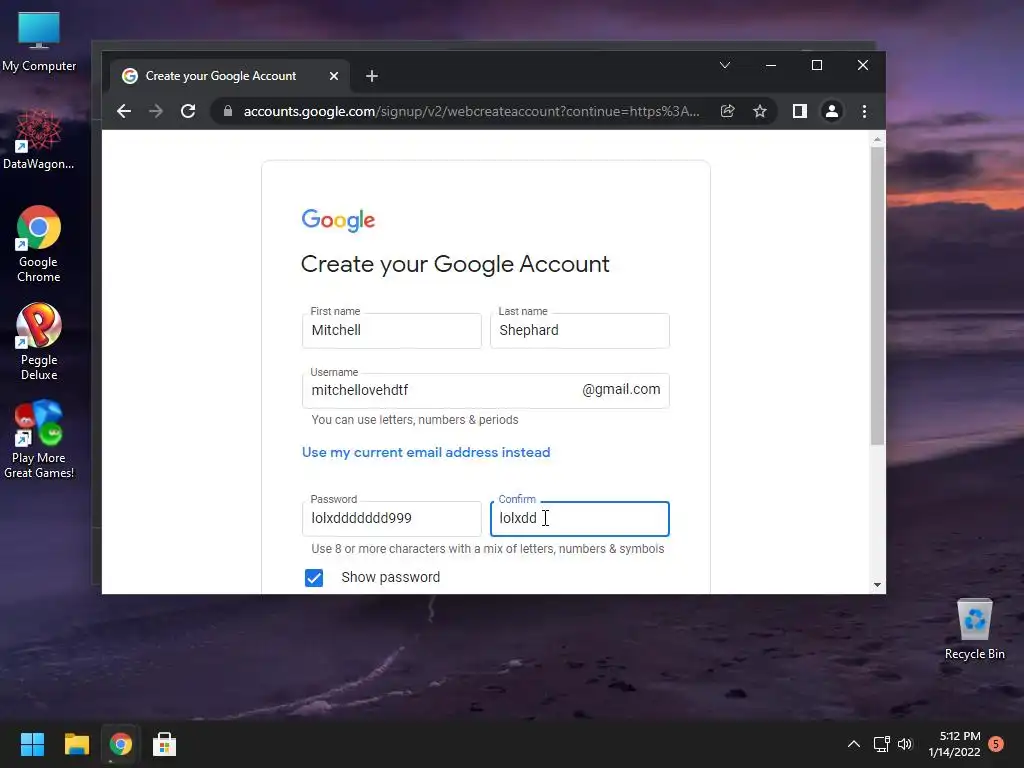Uncheck the Show password checkbox
Viewport: 1024px width, 768px height.
(314, 577)
